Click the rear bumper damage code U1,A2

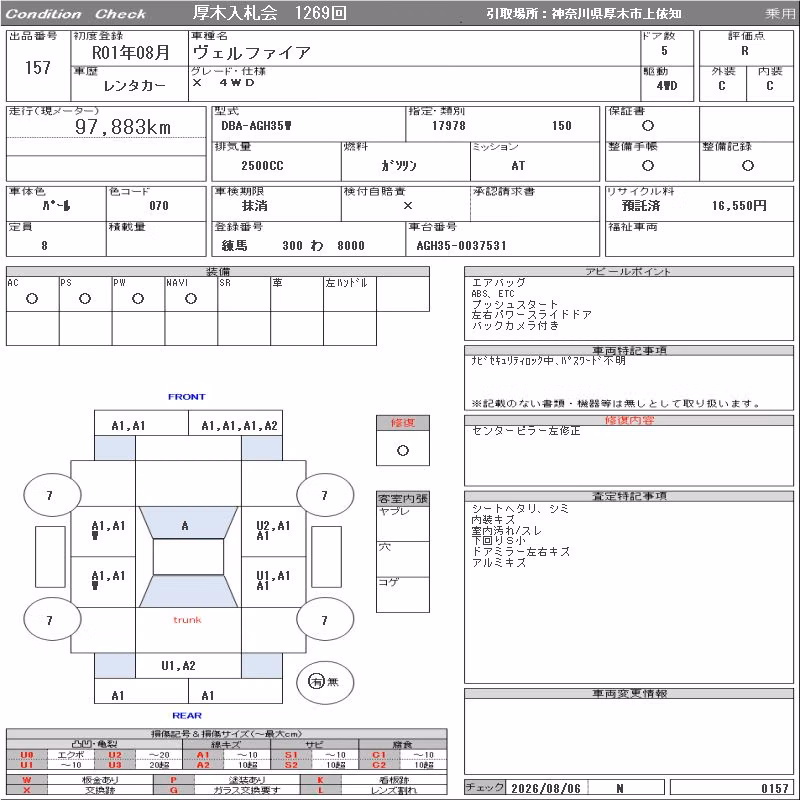coord(178,665)
